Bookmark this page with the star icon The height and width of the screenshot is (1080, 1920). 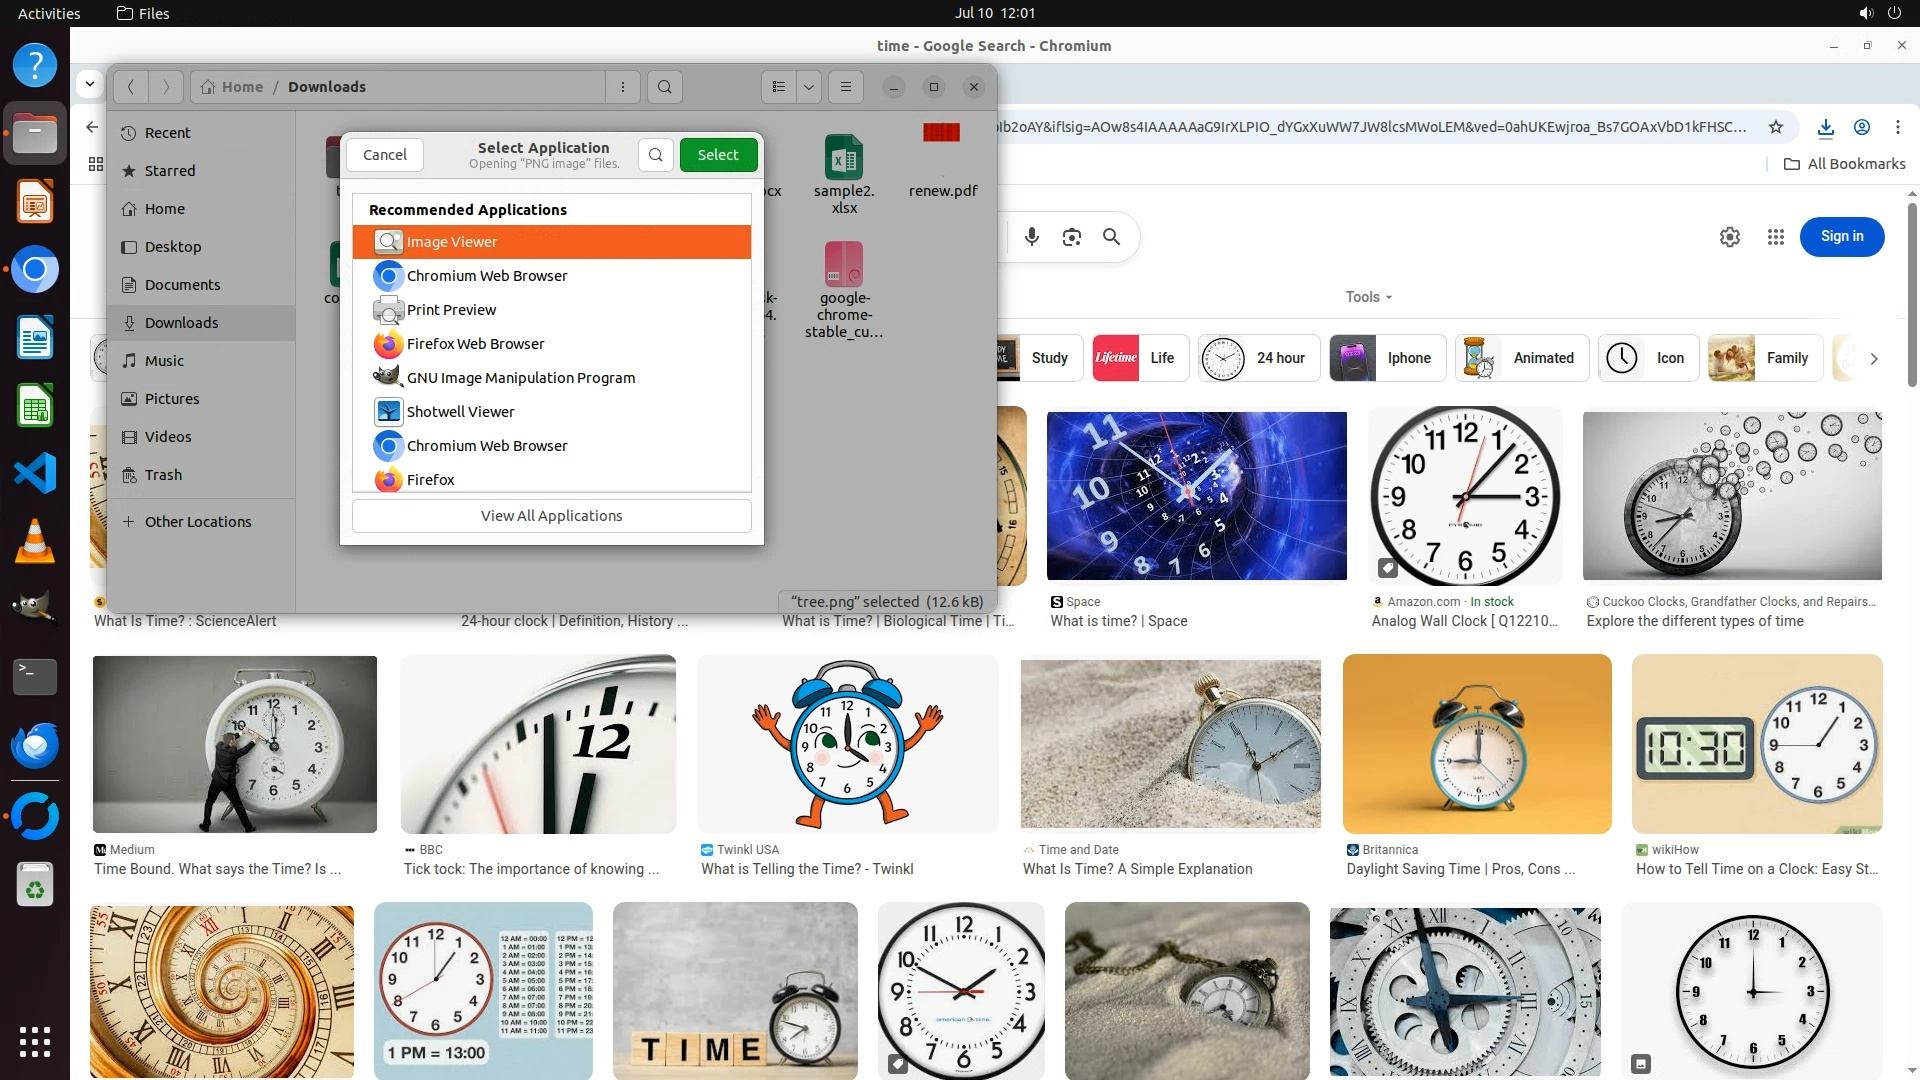[1776, 127]
